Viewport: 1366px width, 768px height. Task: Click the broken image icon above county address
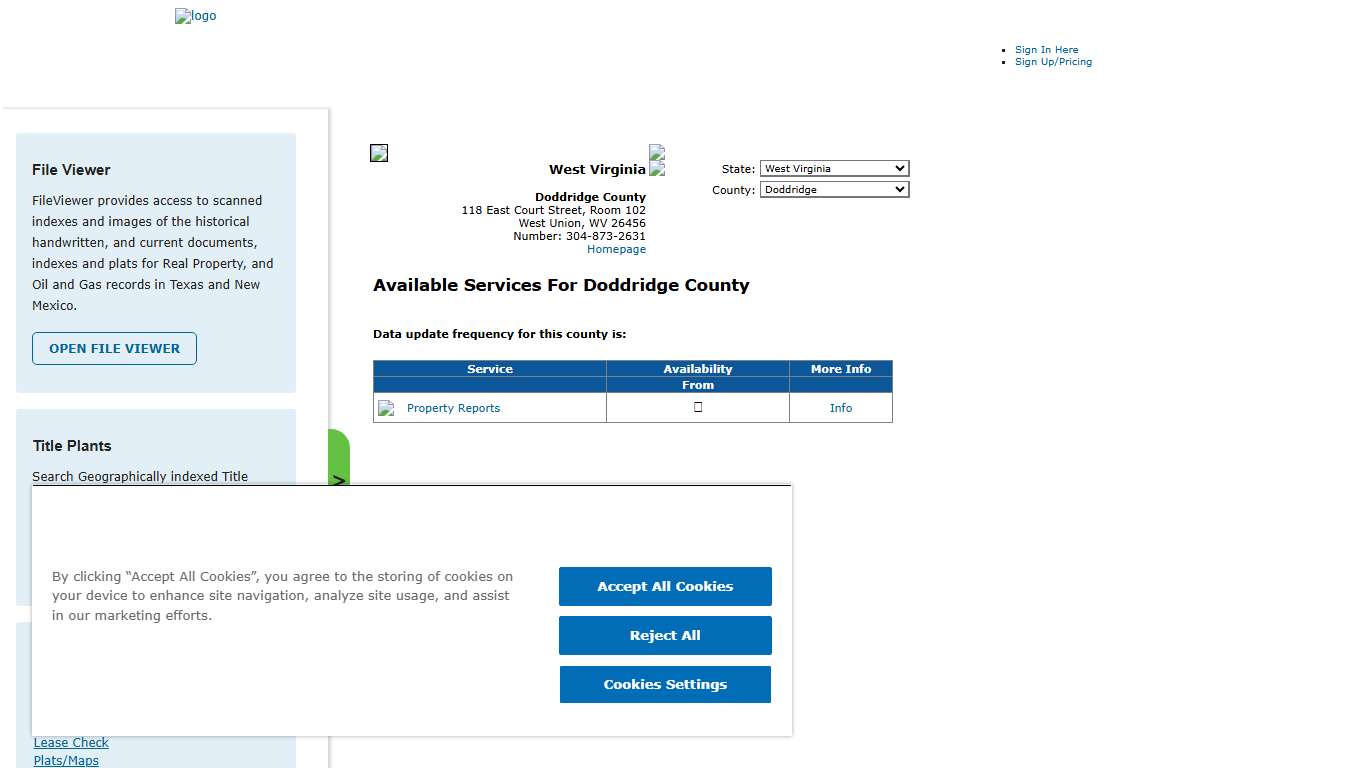click(x=378, y=152)
